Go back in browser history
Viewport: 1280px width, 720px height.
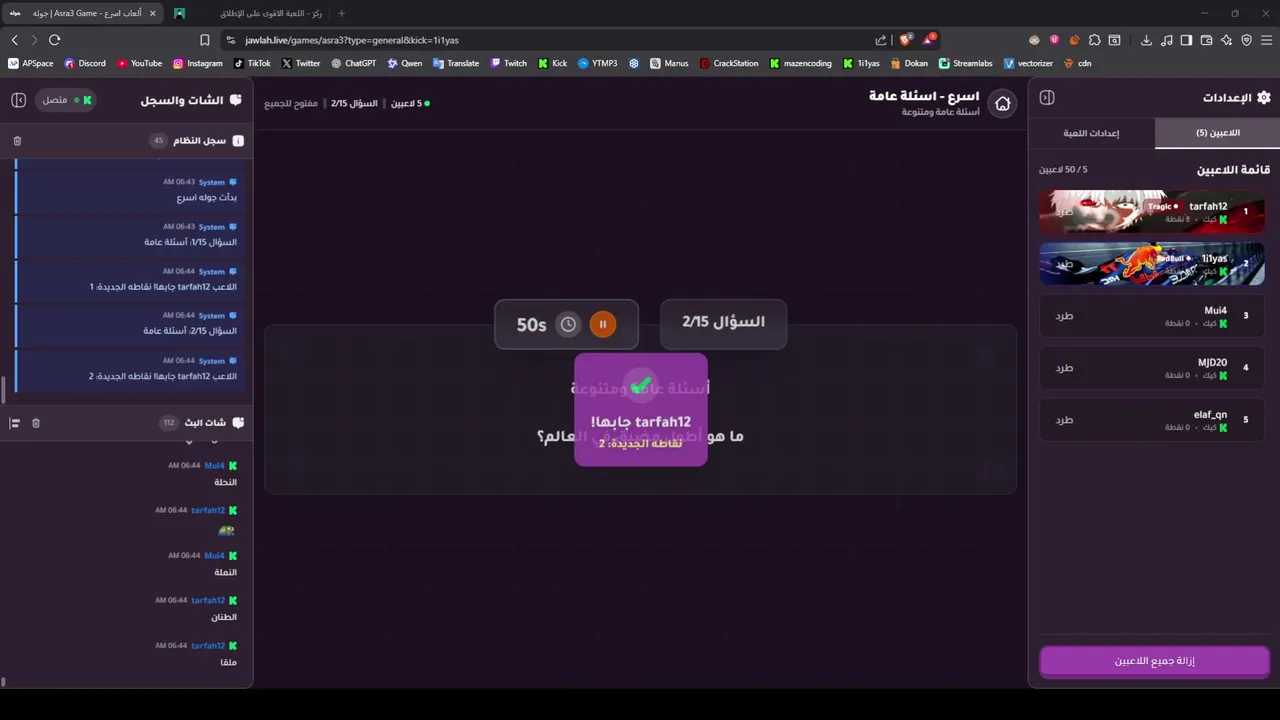pos(14,40)
